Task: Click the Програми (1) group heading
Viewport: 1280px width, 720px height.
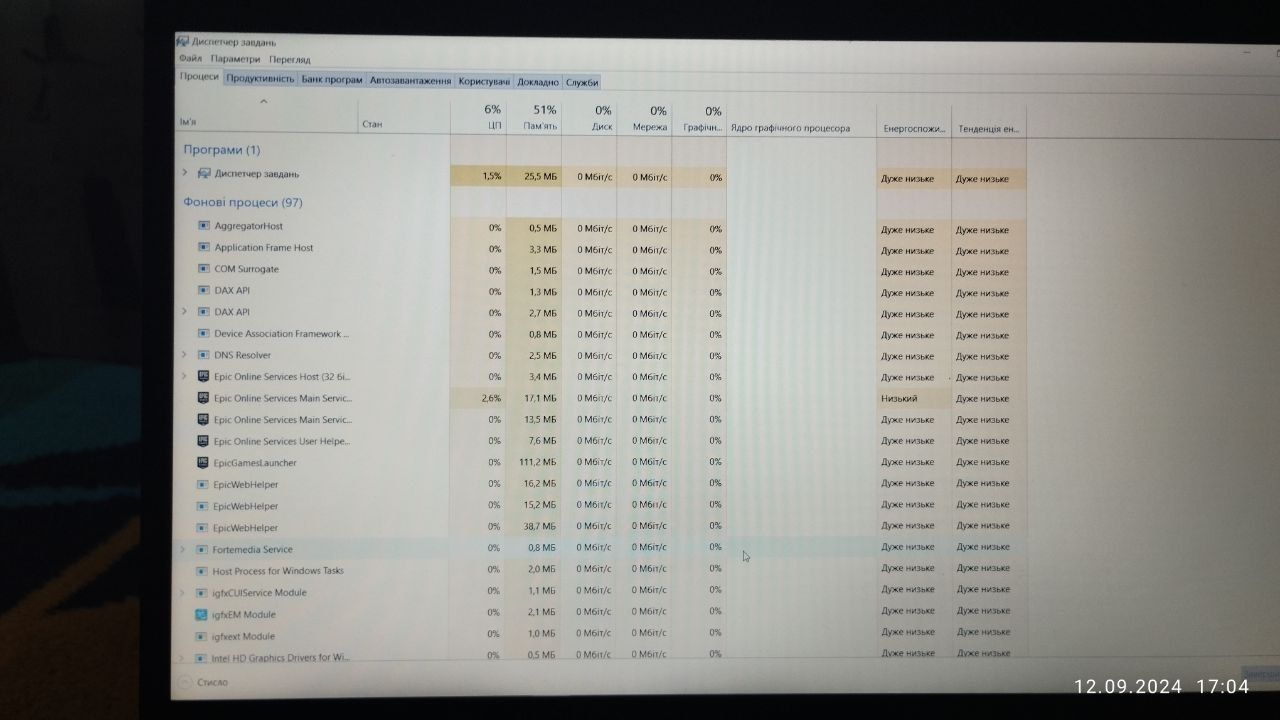Action: [222, 149]
